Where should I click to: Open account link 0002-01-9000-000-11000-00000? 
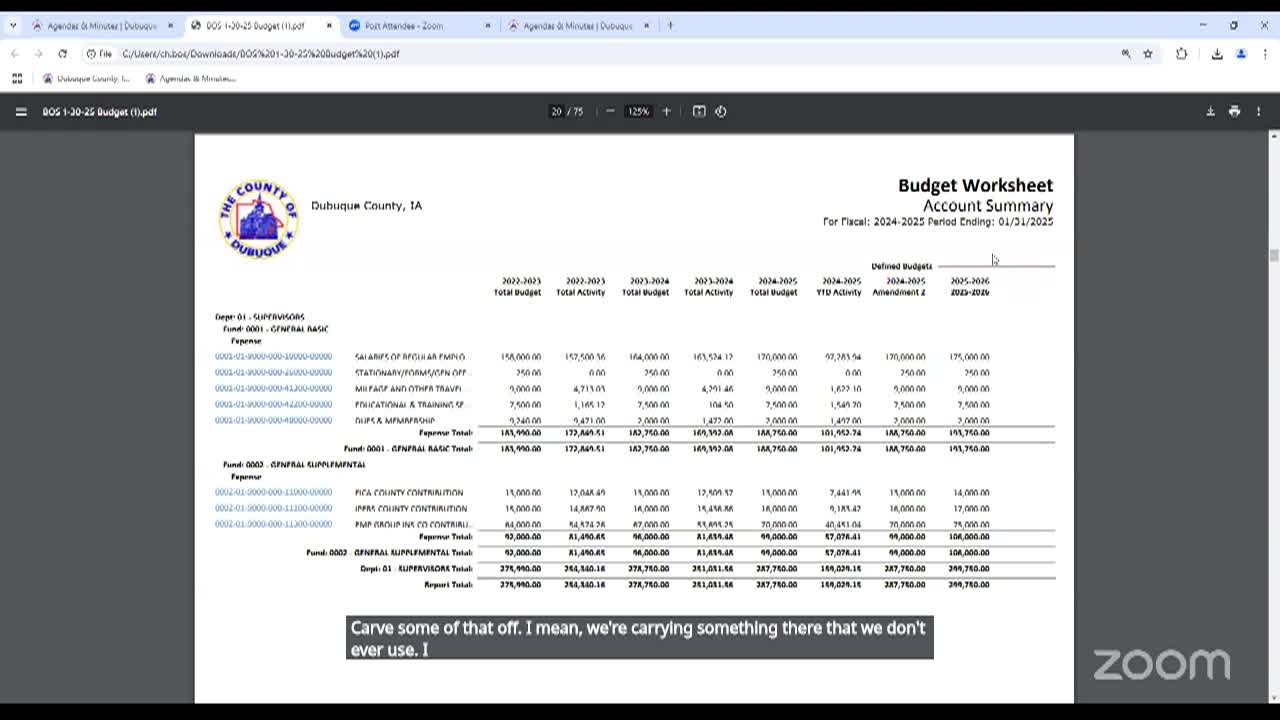(273, 492)
